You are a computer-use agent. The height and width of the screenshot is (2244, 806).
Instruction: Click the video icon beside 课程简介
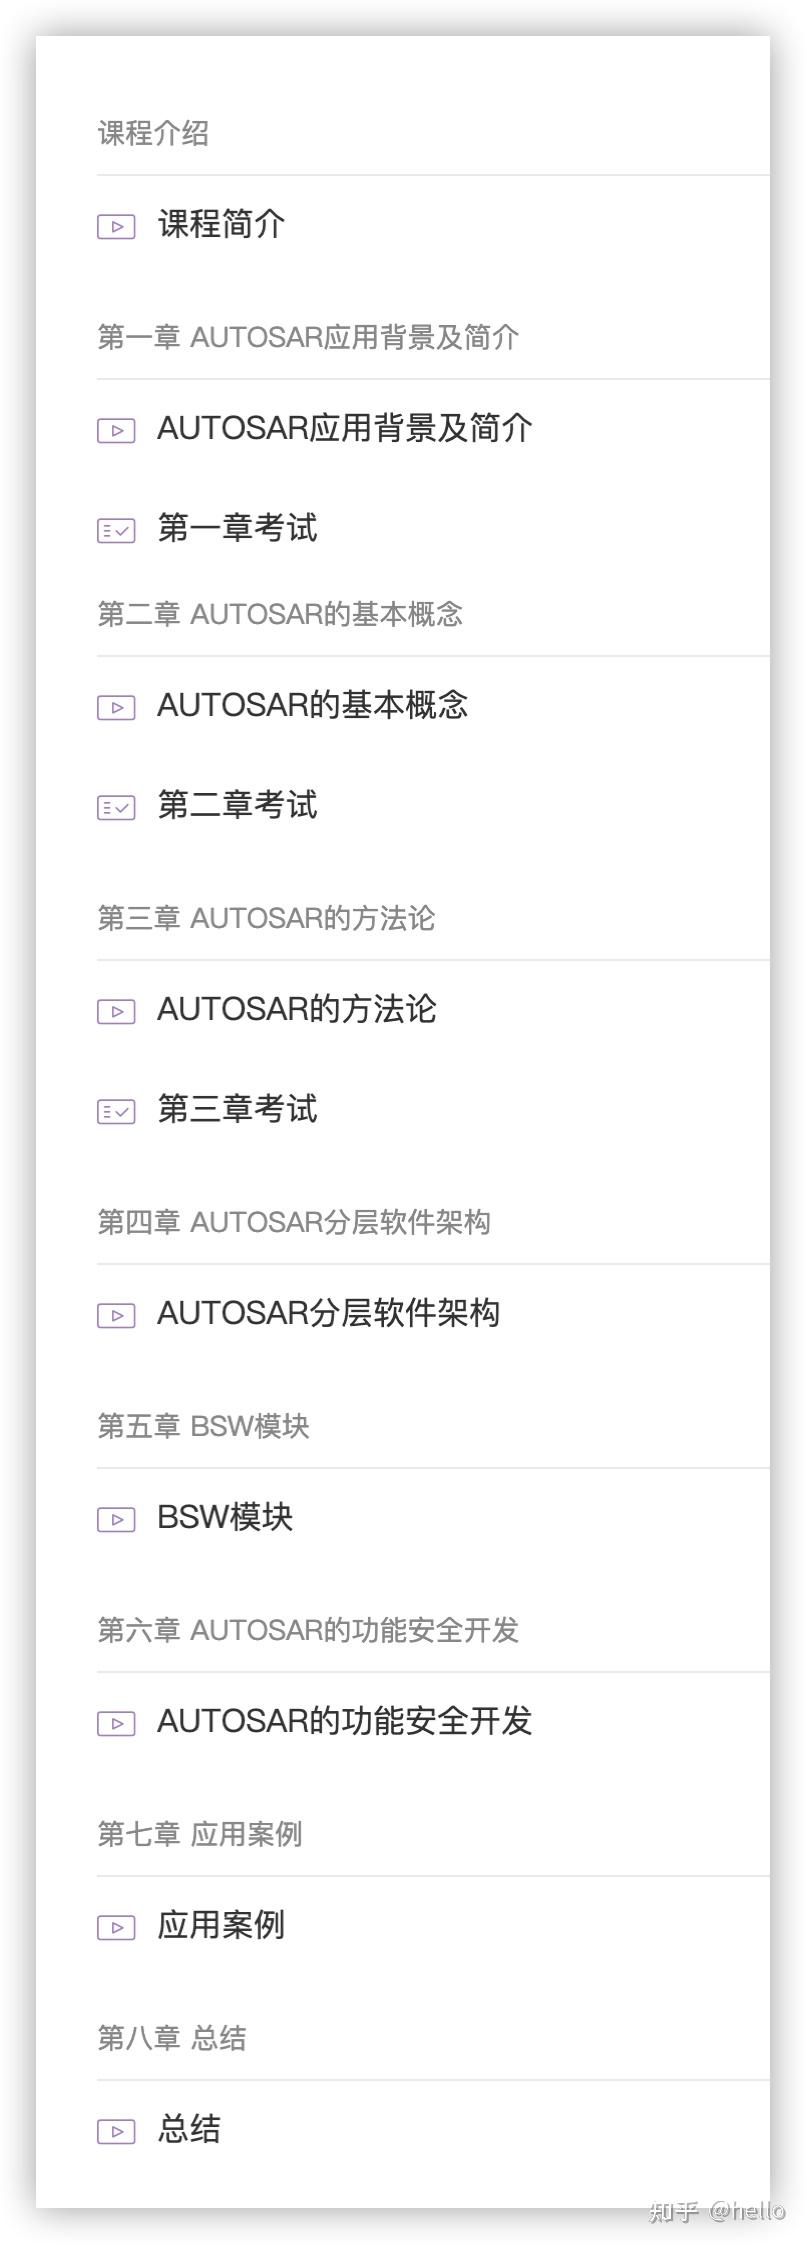click(116, 227)
